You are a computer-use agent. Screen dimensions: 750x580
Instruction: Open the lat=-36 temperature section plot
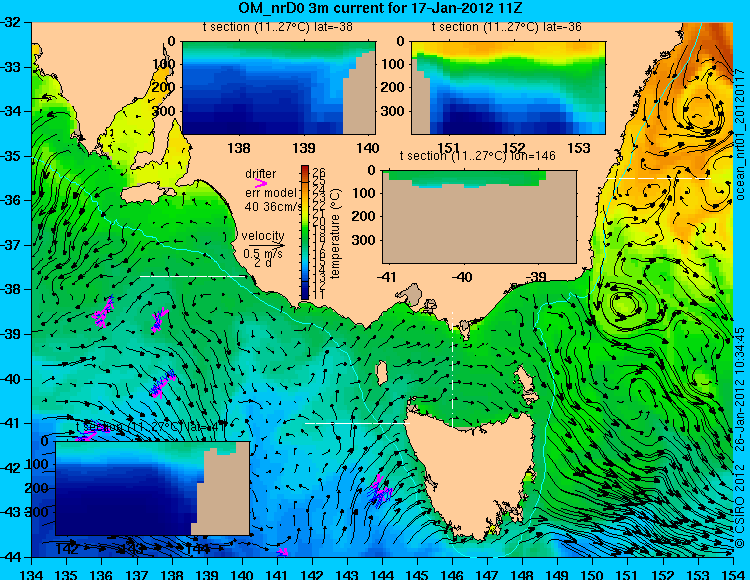tap(508, 88)
